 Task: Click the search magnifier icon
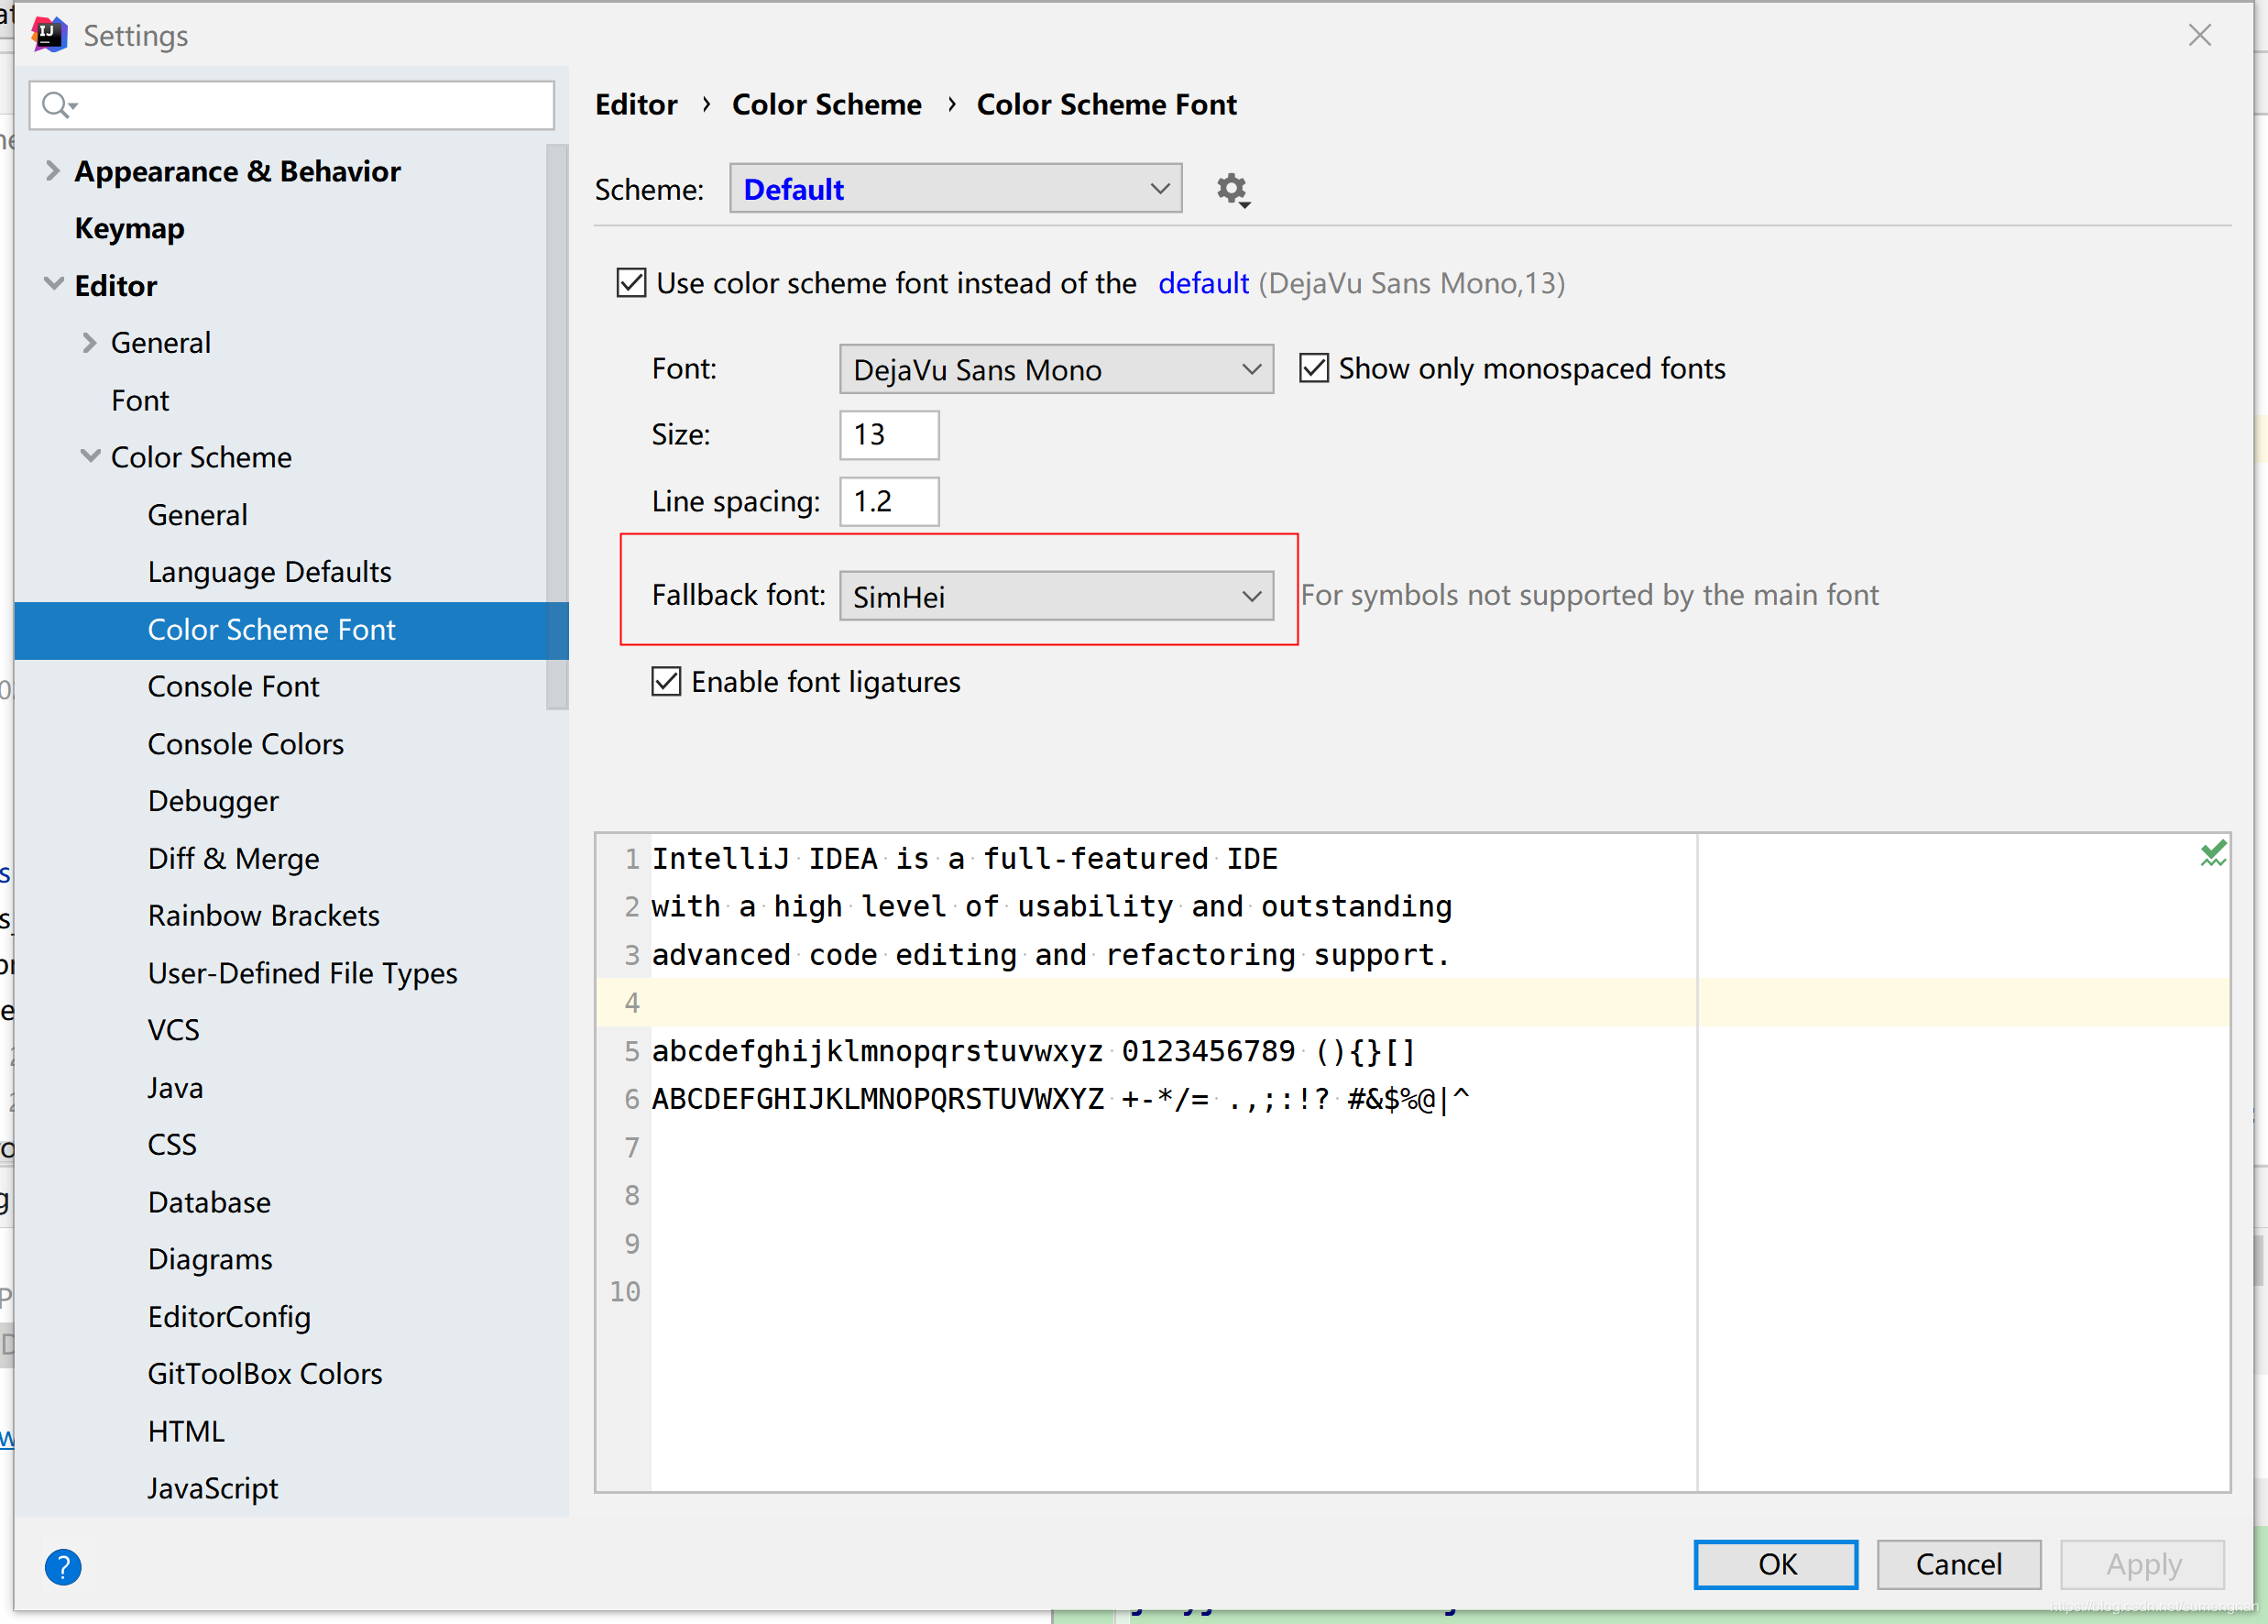tap(57, 104)
